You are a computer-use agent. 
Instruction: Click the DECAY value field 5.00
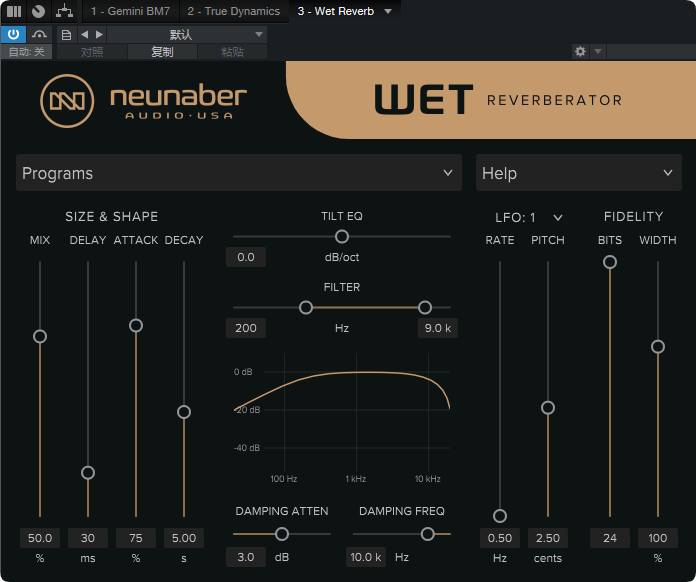184,538
